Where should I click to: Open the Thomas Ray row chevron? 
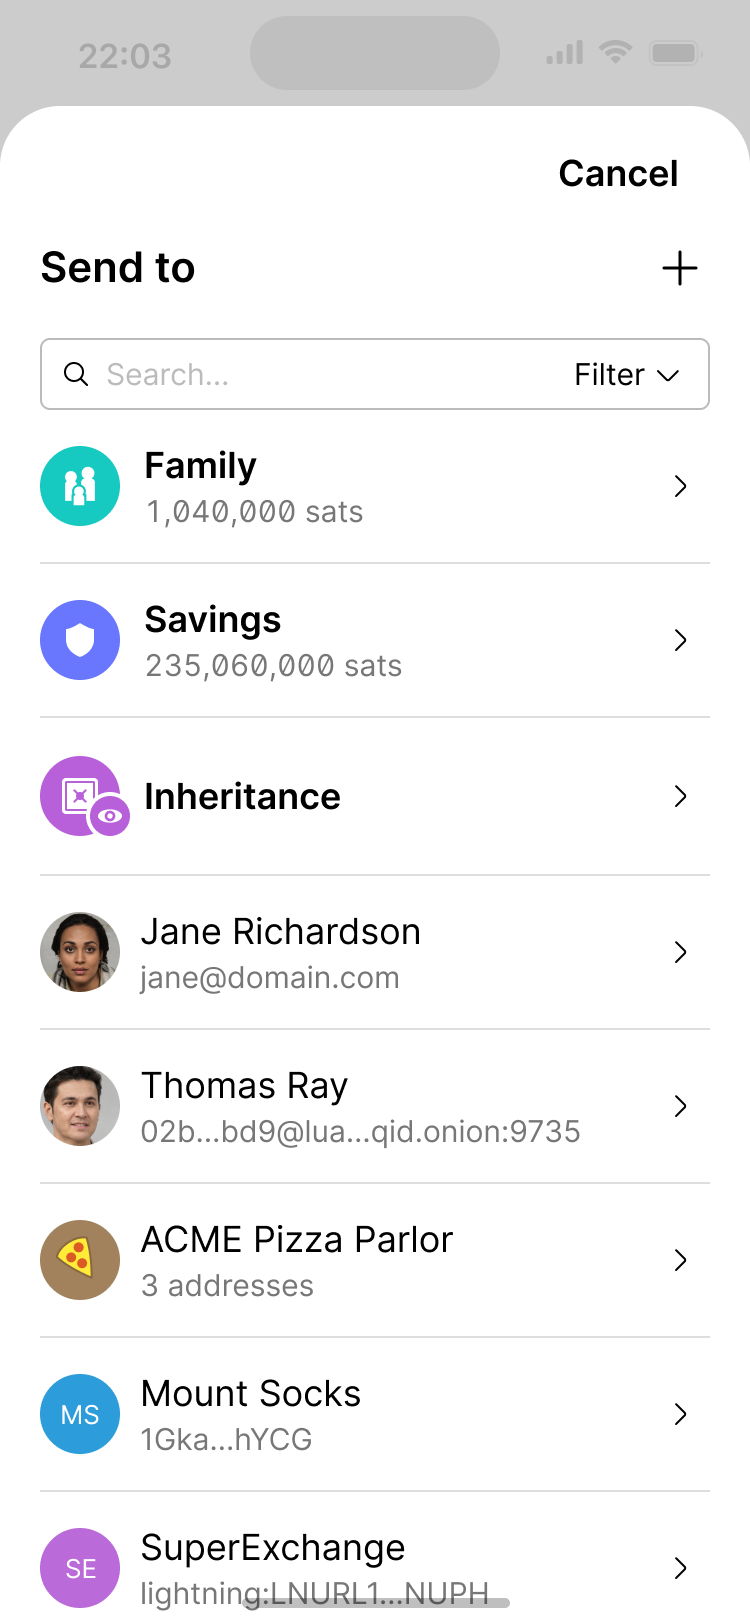pos(681,1106)
